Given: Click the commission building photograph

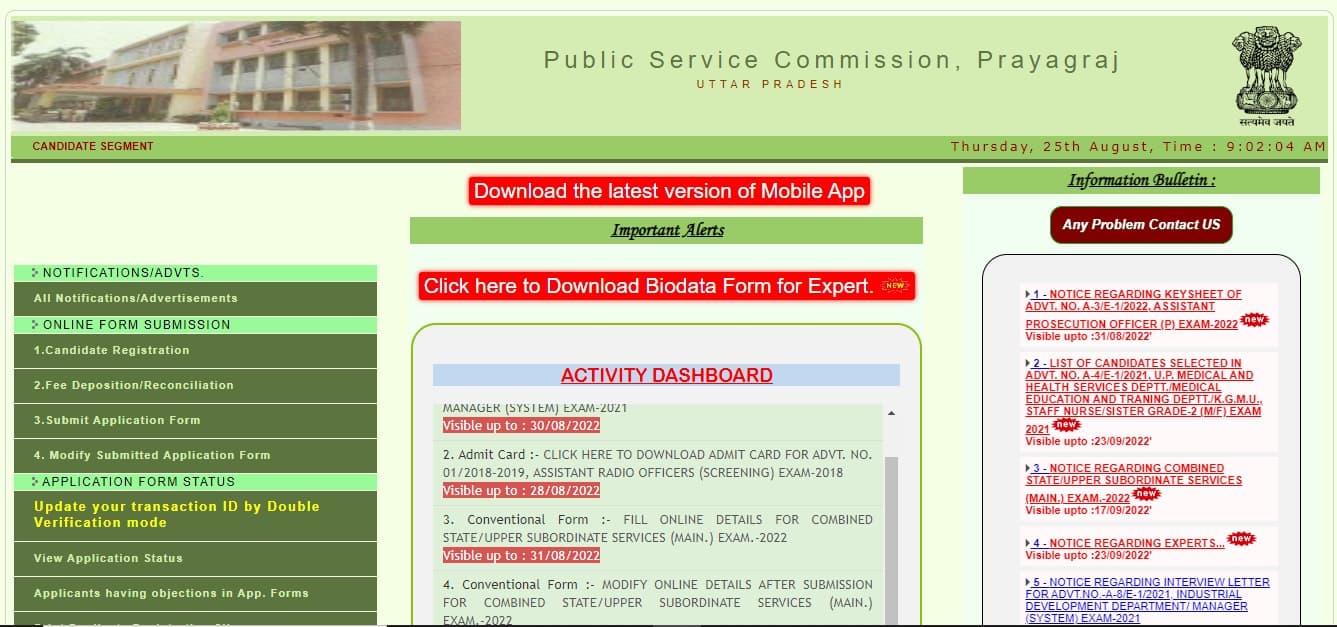Looking at the screenshot, I should coord(235,75).
